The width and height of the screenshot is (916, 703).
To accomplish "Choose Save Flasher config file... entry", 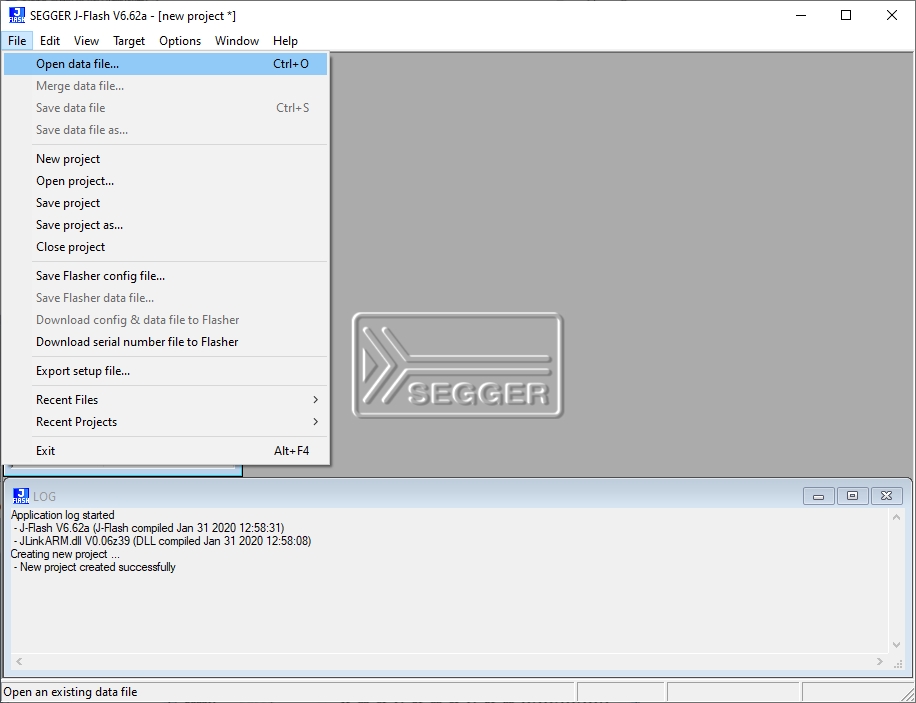I will tap(165, 276).
